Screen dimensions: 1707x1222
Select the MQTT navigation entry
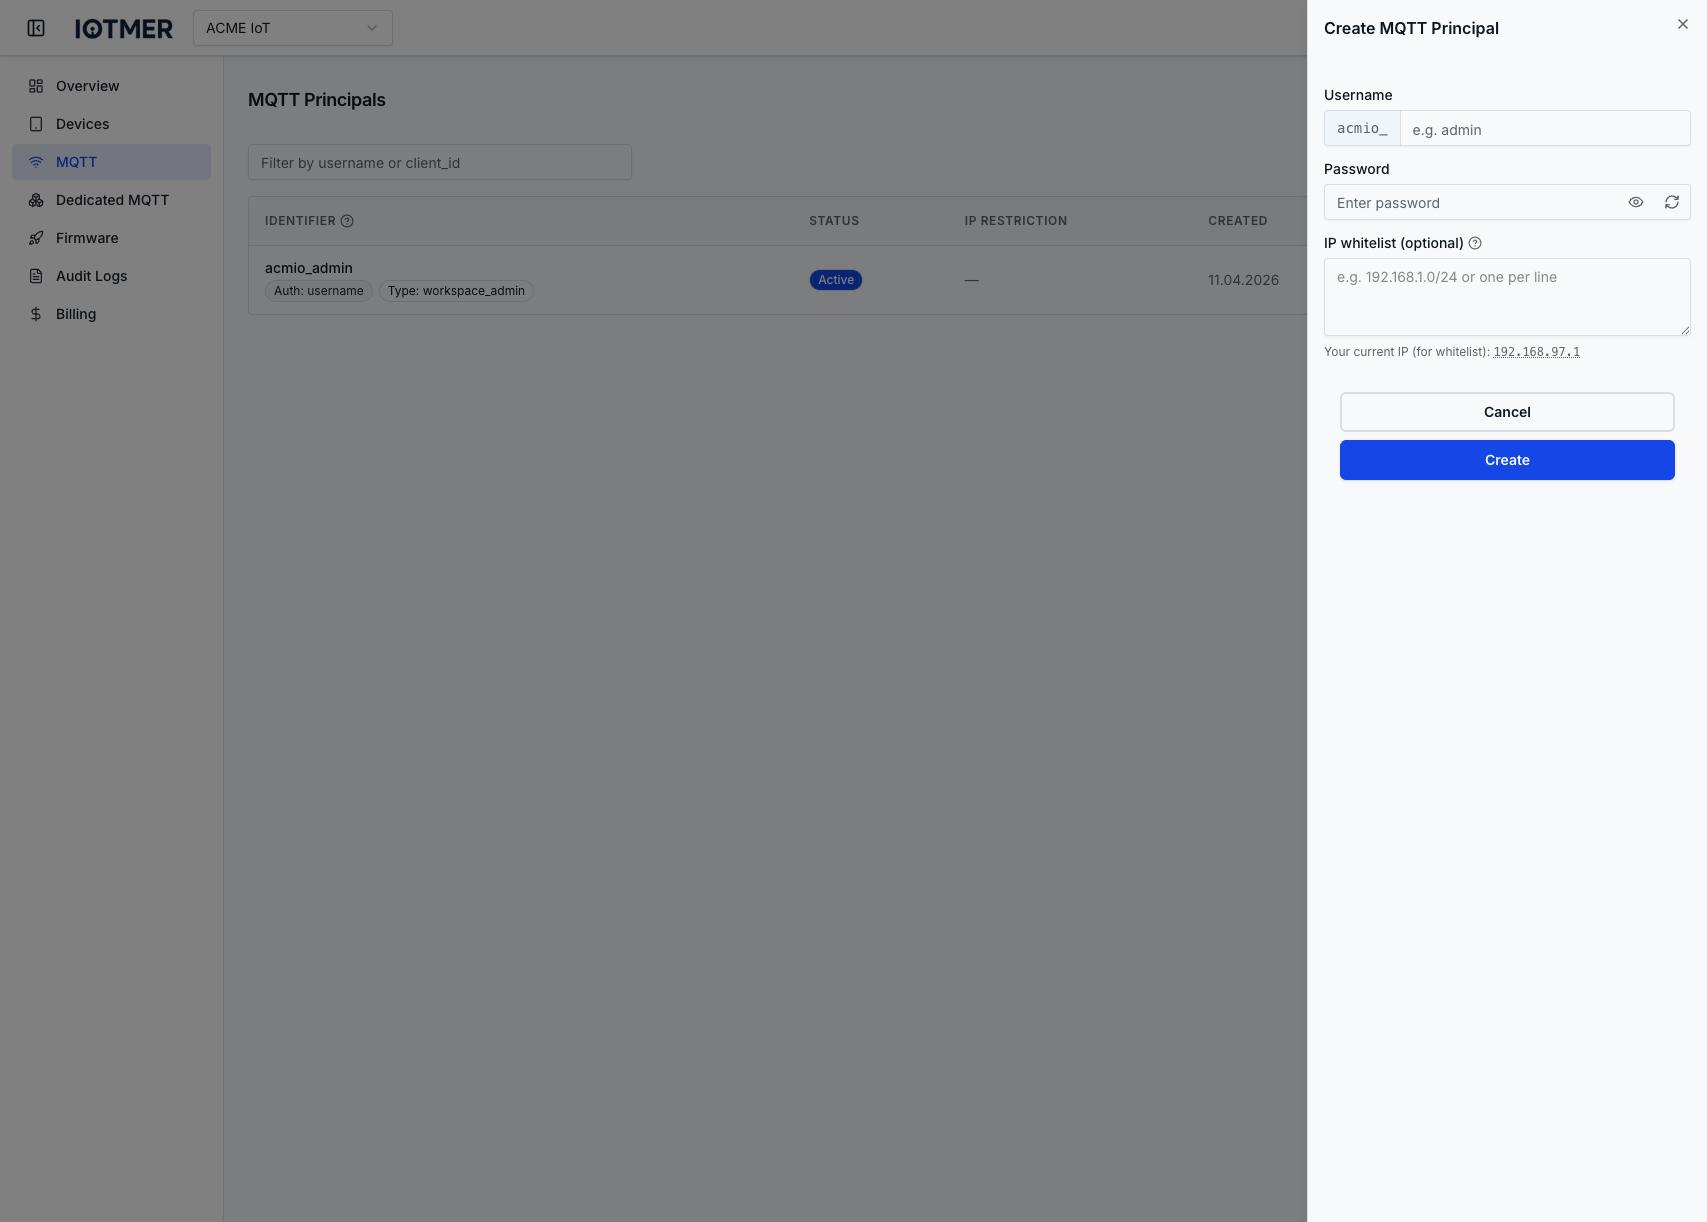click(77, 161)
